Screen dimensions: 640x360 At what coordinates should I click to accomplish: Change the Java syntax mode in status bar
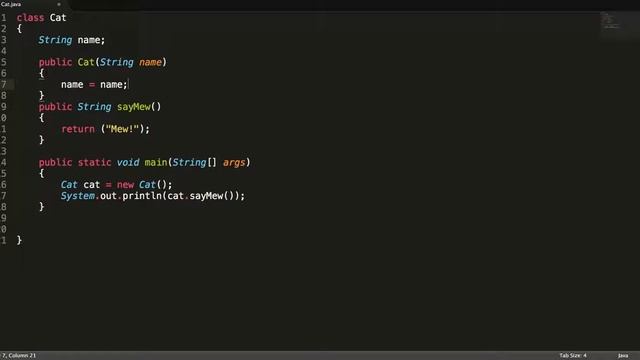[x=623, y=356]
